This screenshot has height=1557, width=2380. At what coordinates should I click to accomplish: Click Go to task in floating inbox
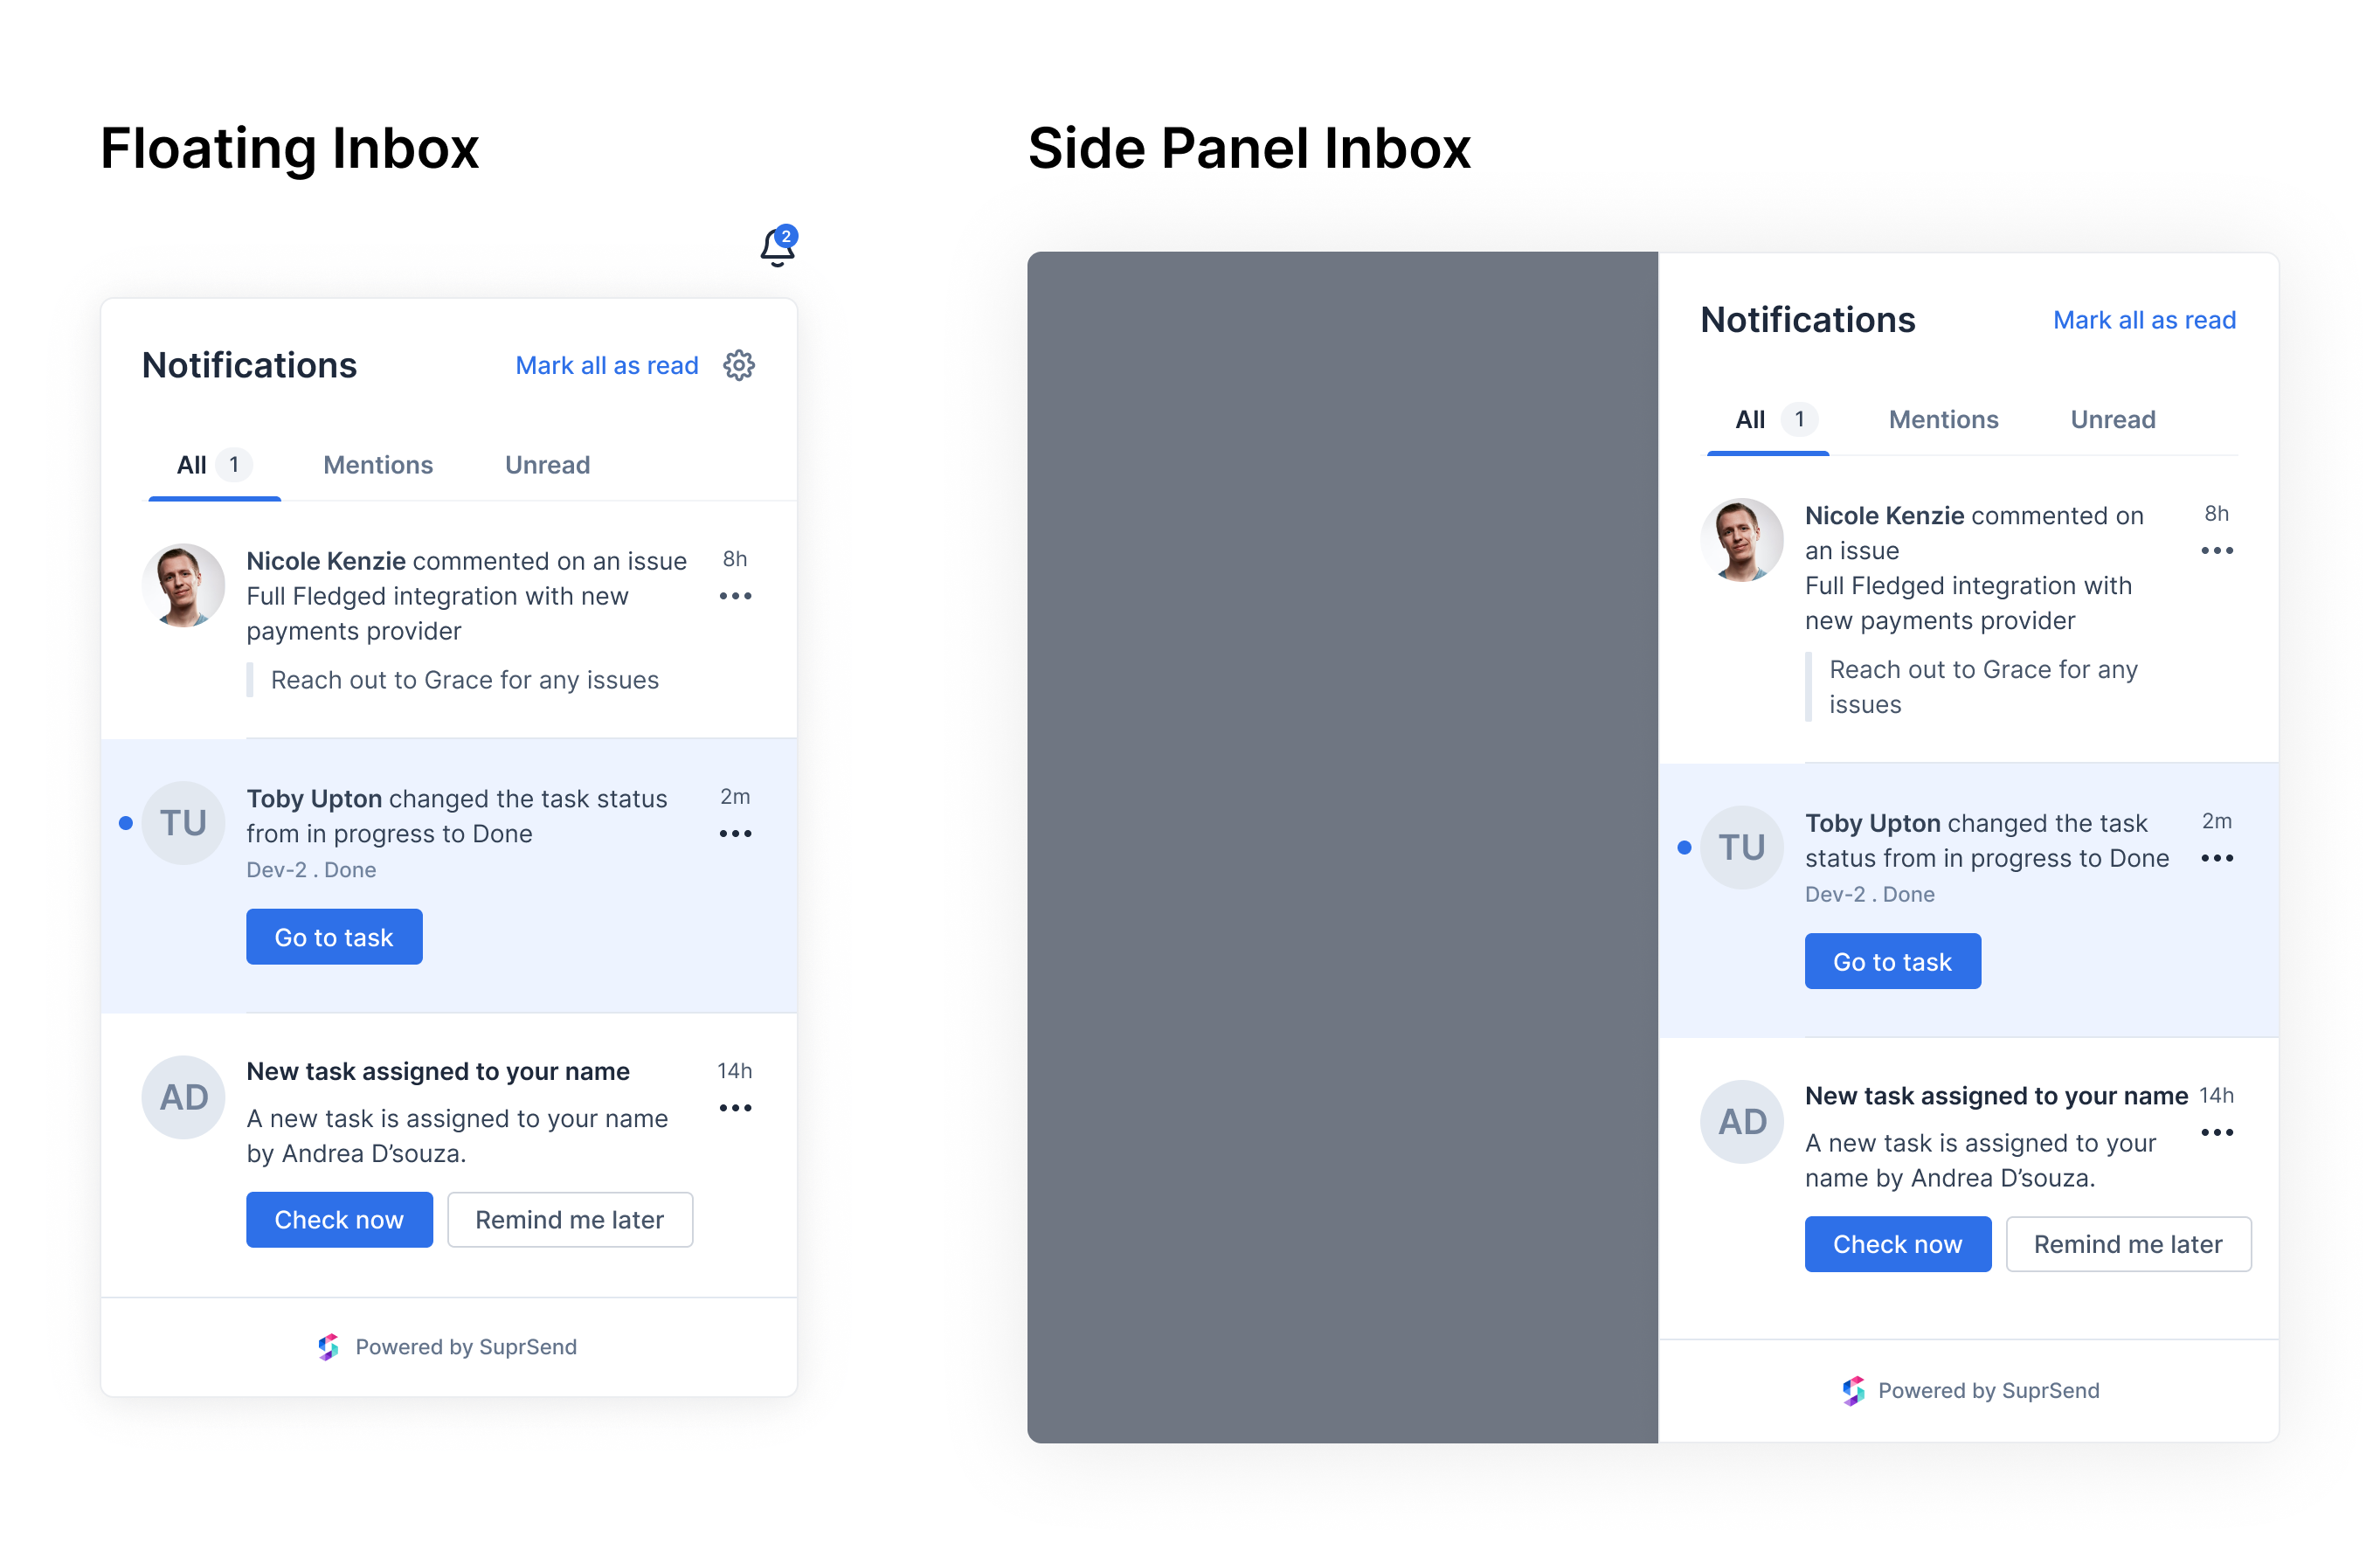tap(334, 937)
